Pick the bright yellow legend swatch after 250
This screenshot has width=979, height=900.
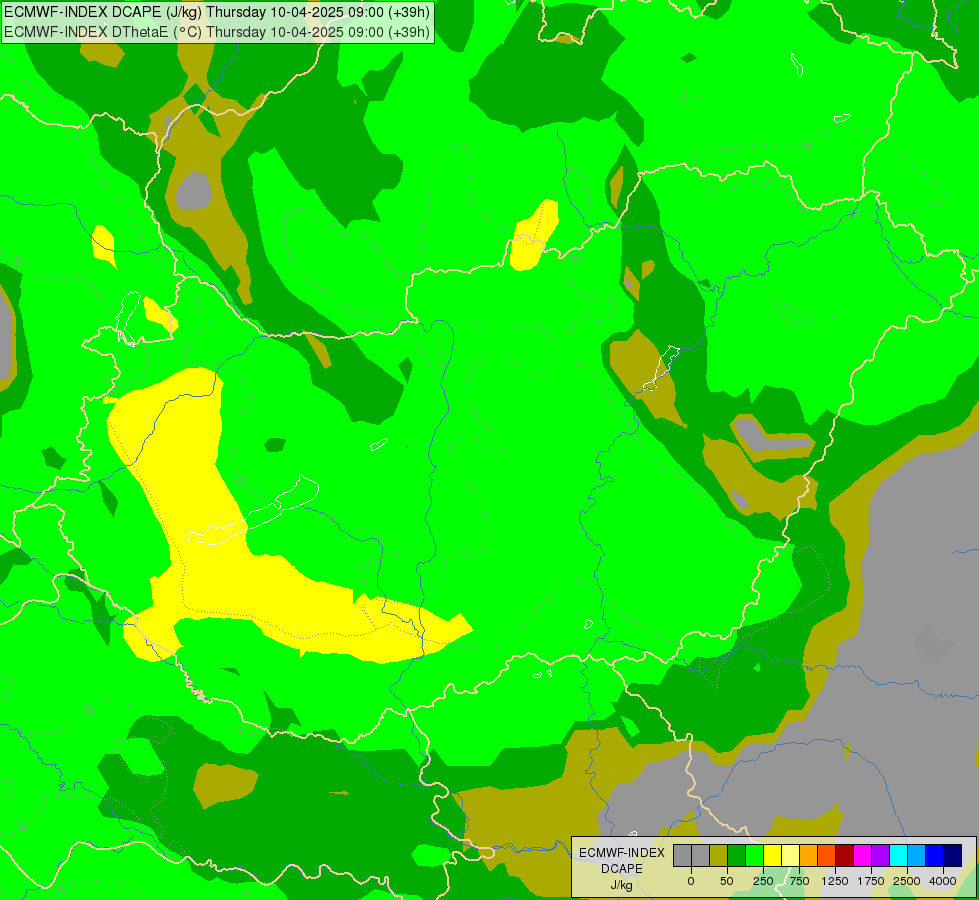772,855
